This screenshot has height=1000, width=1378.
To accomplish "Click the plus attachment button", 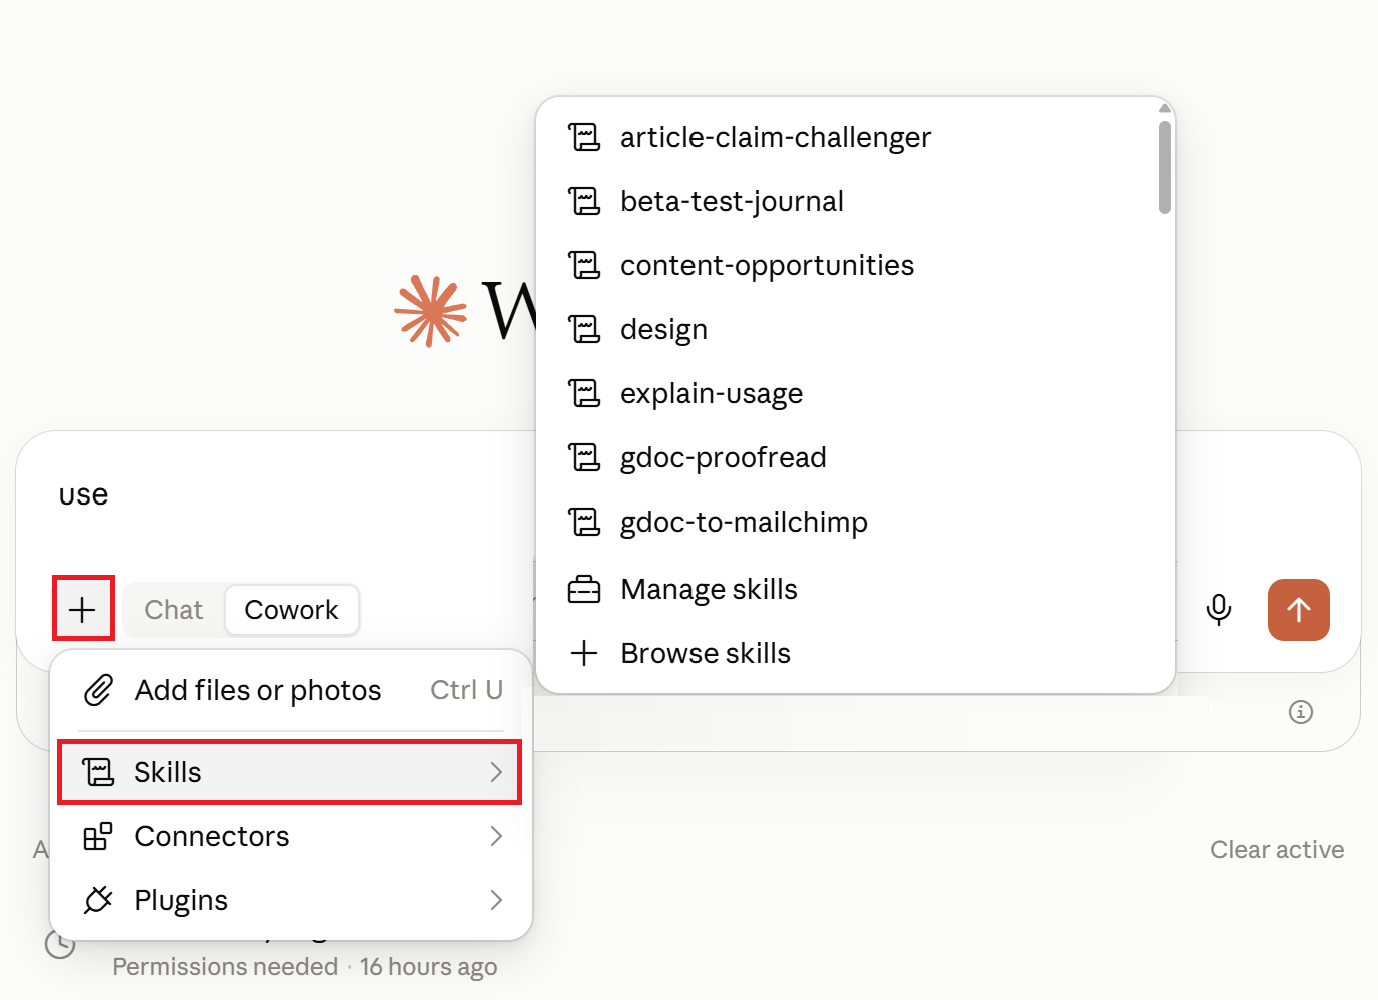I will pyautogui.click(x=83, y=609).
